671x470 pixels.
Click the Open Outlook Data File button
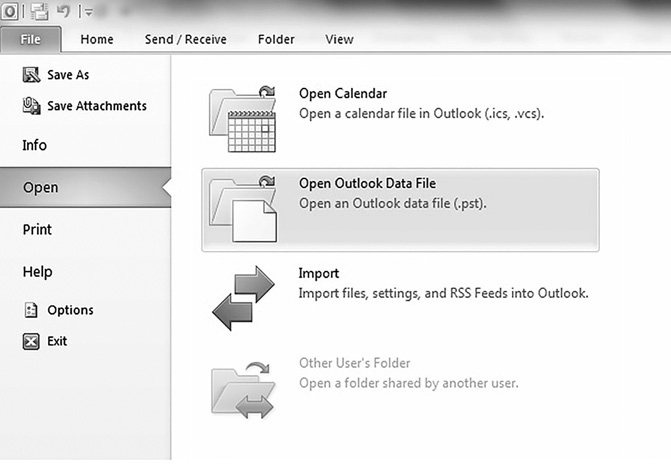click(400, 209)
